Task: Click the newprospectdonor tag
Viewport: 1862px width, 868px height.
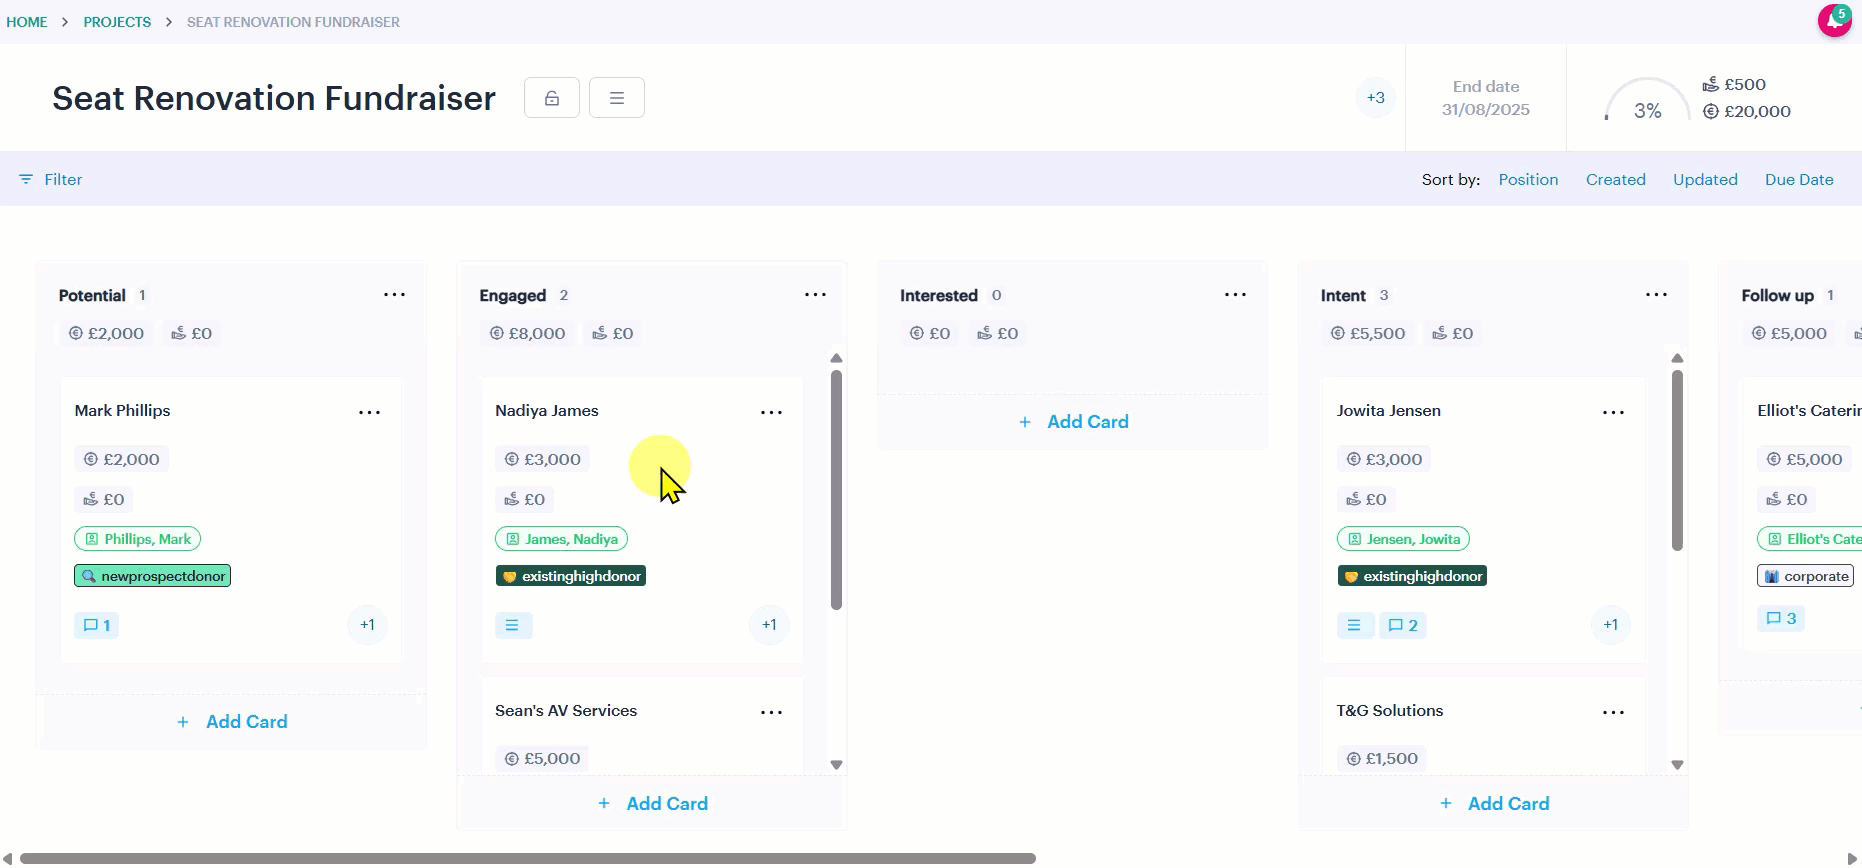Action: coord(152,576)
